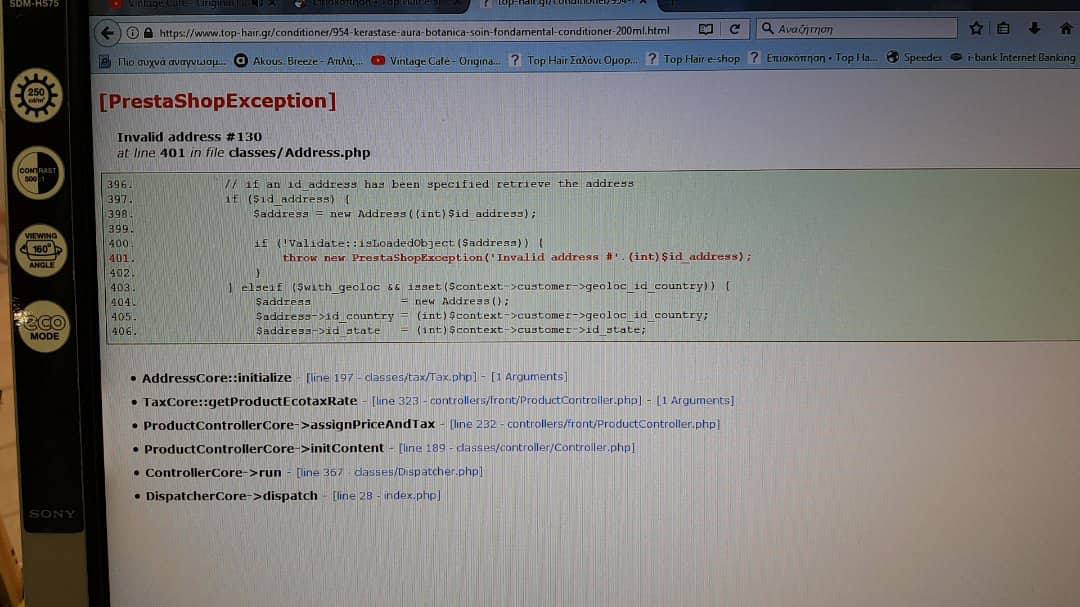Click ProductControllerCore->initContent trace entry
Viewport: 1080px width, 607px height.
point(264,449)
